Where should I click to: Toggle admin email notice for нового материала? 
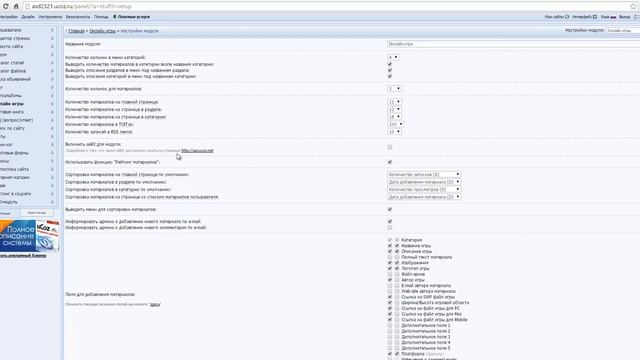(x=390, y=222)
